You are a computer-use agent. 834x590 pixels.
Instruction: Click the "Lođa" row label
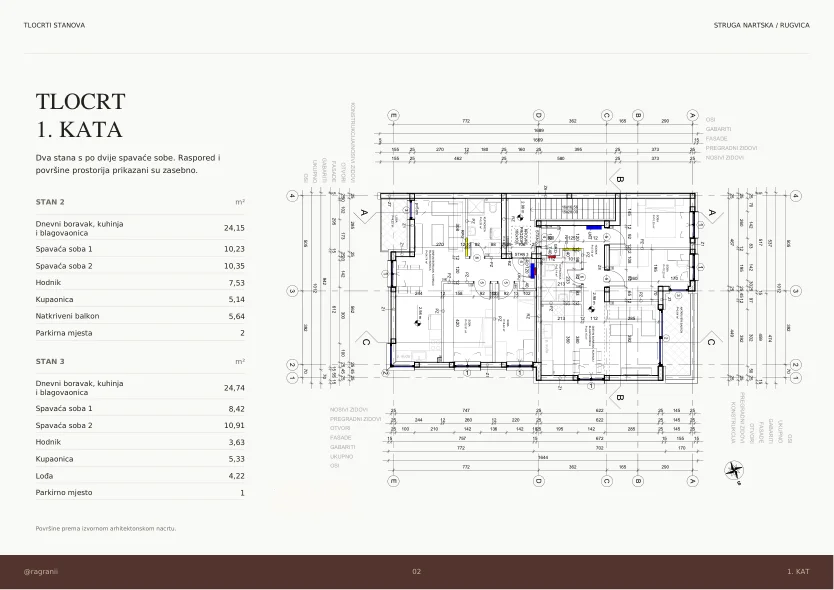click(x=44, y=476)
